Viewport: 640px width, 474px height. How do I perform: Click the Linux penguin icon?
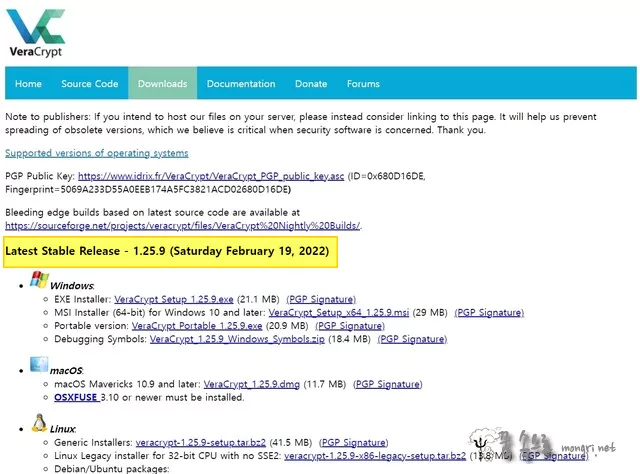tap(39, 423)
